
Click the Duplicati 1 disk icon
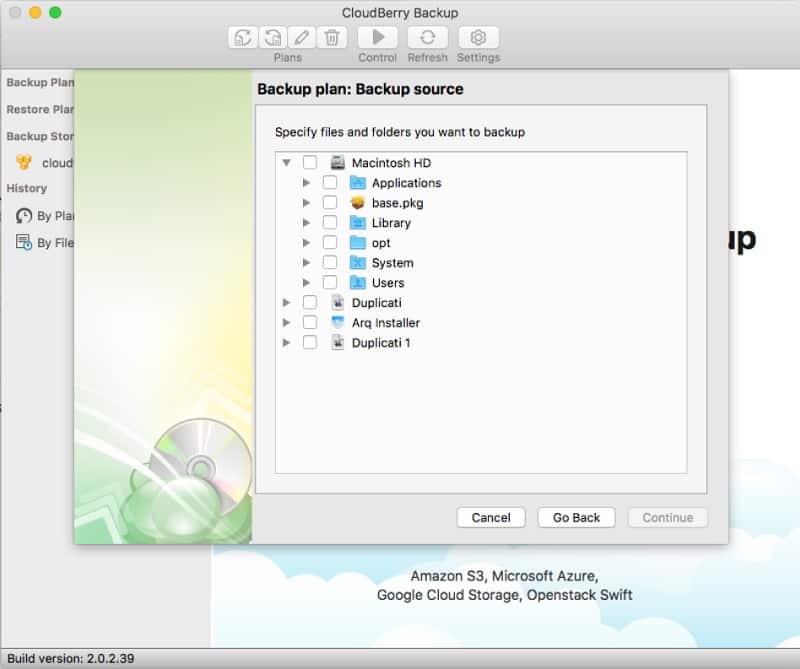338,342
